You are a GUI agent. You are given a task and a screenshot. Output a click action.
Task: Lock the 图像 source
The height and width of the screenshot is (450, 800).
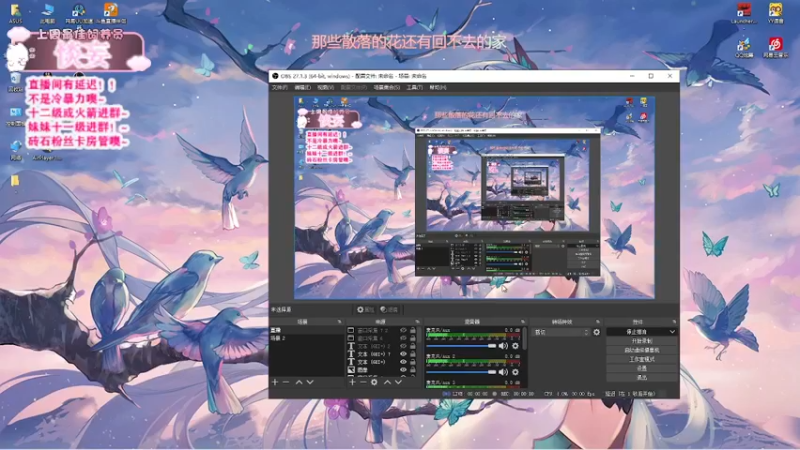413,370
